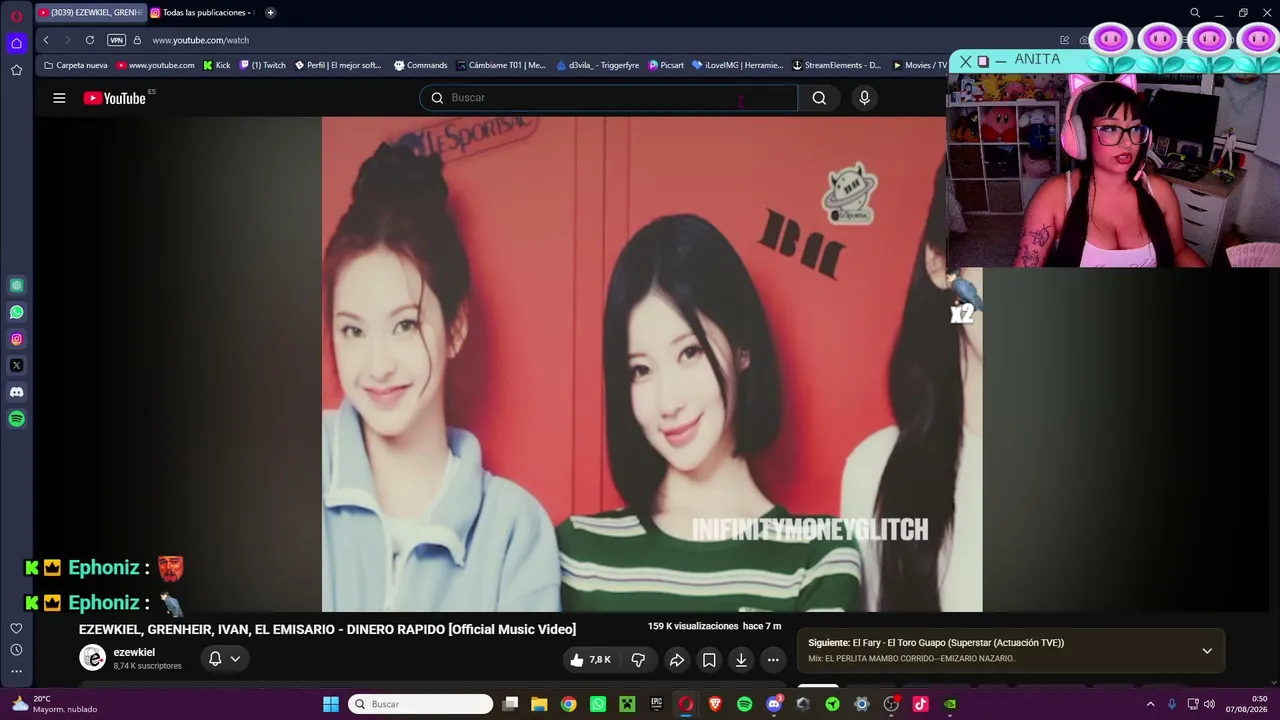The image size is (1280, 720).
Task: Open sidebar three-dots setup menu
Action: coord(16,672)
